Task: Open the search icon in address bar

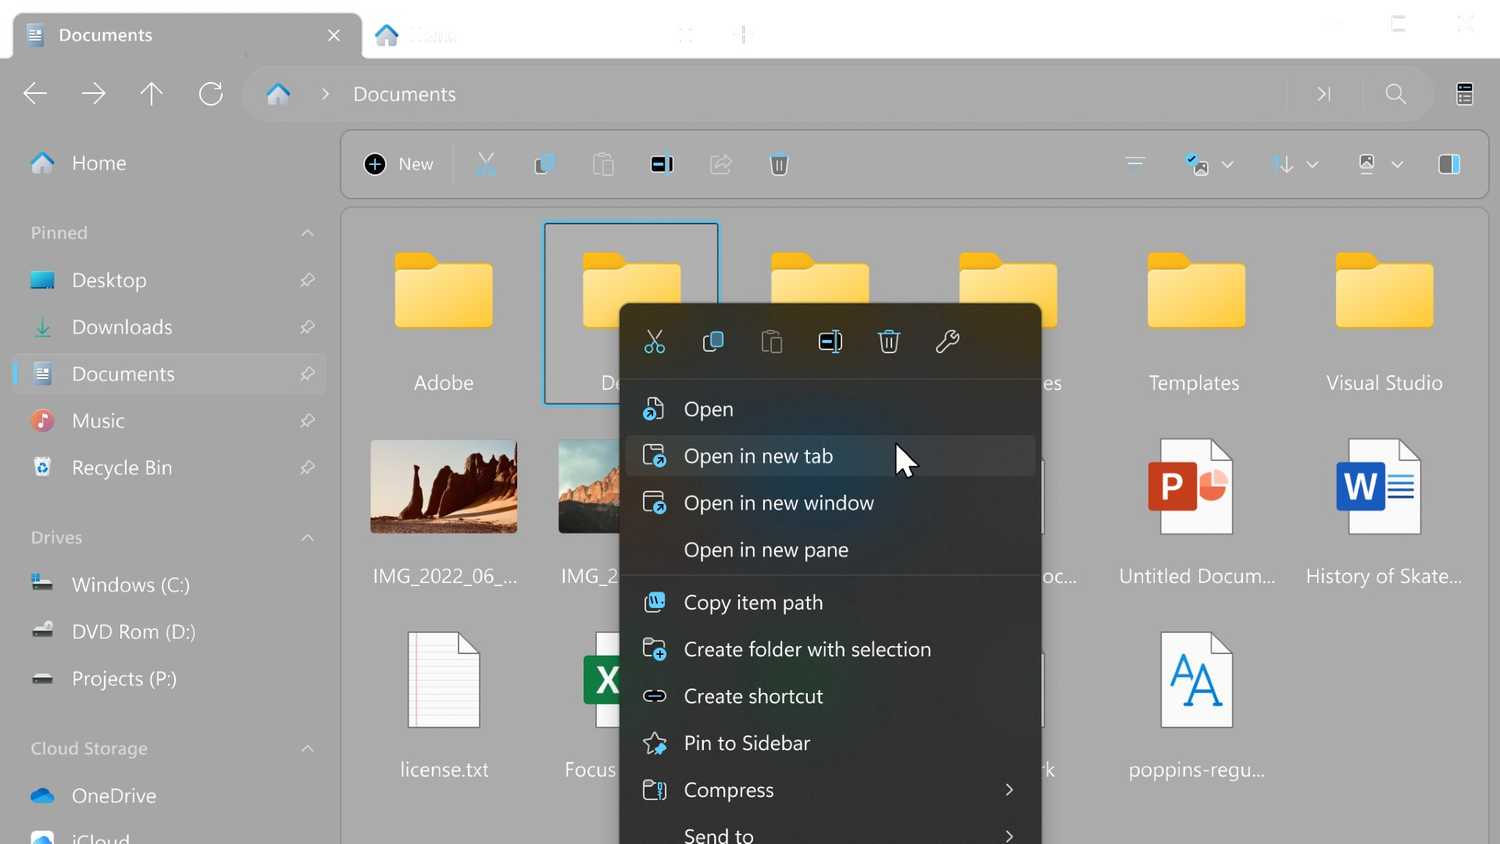Action: [x=1396, y=94]
